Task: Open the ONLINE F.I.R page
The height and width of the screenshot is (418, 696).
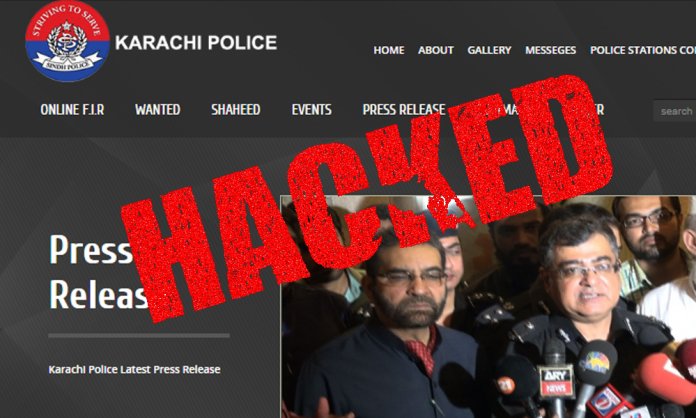Action: tap(72, 110)
